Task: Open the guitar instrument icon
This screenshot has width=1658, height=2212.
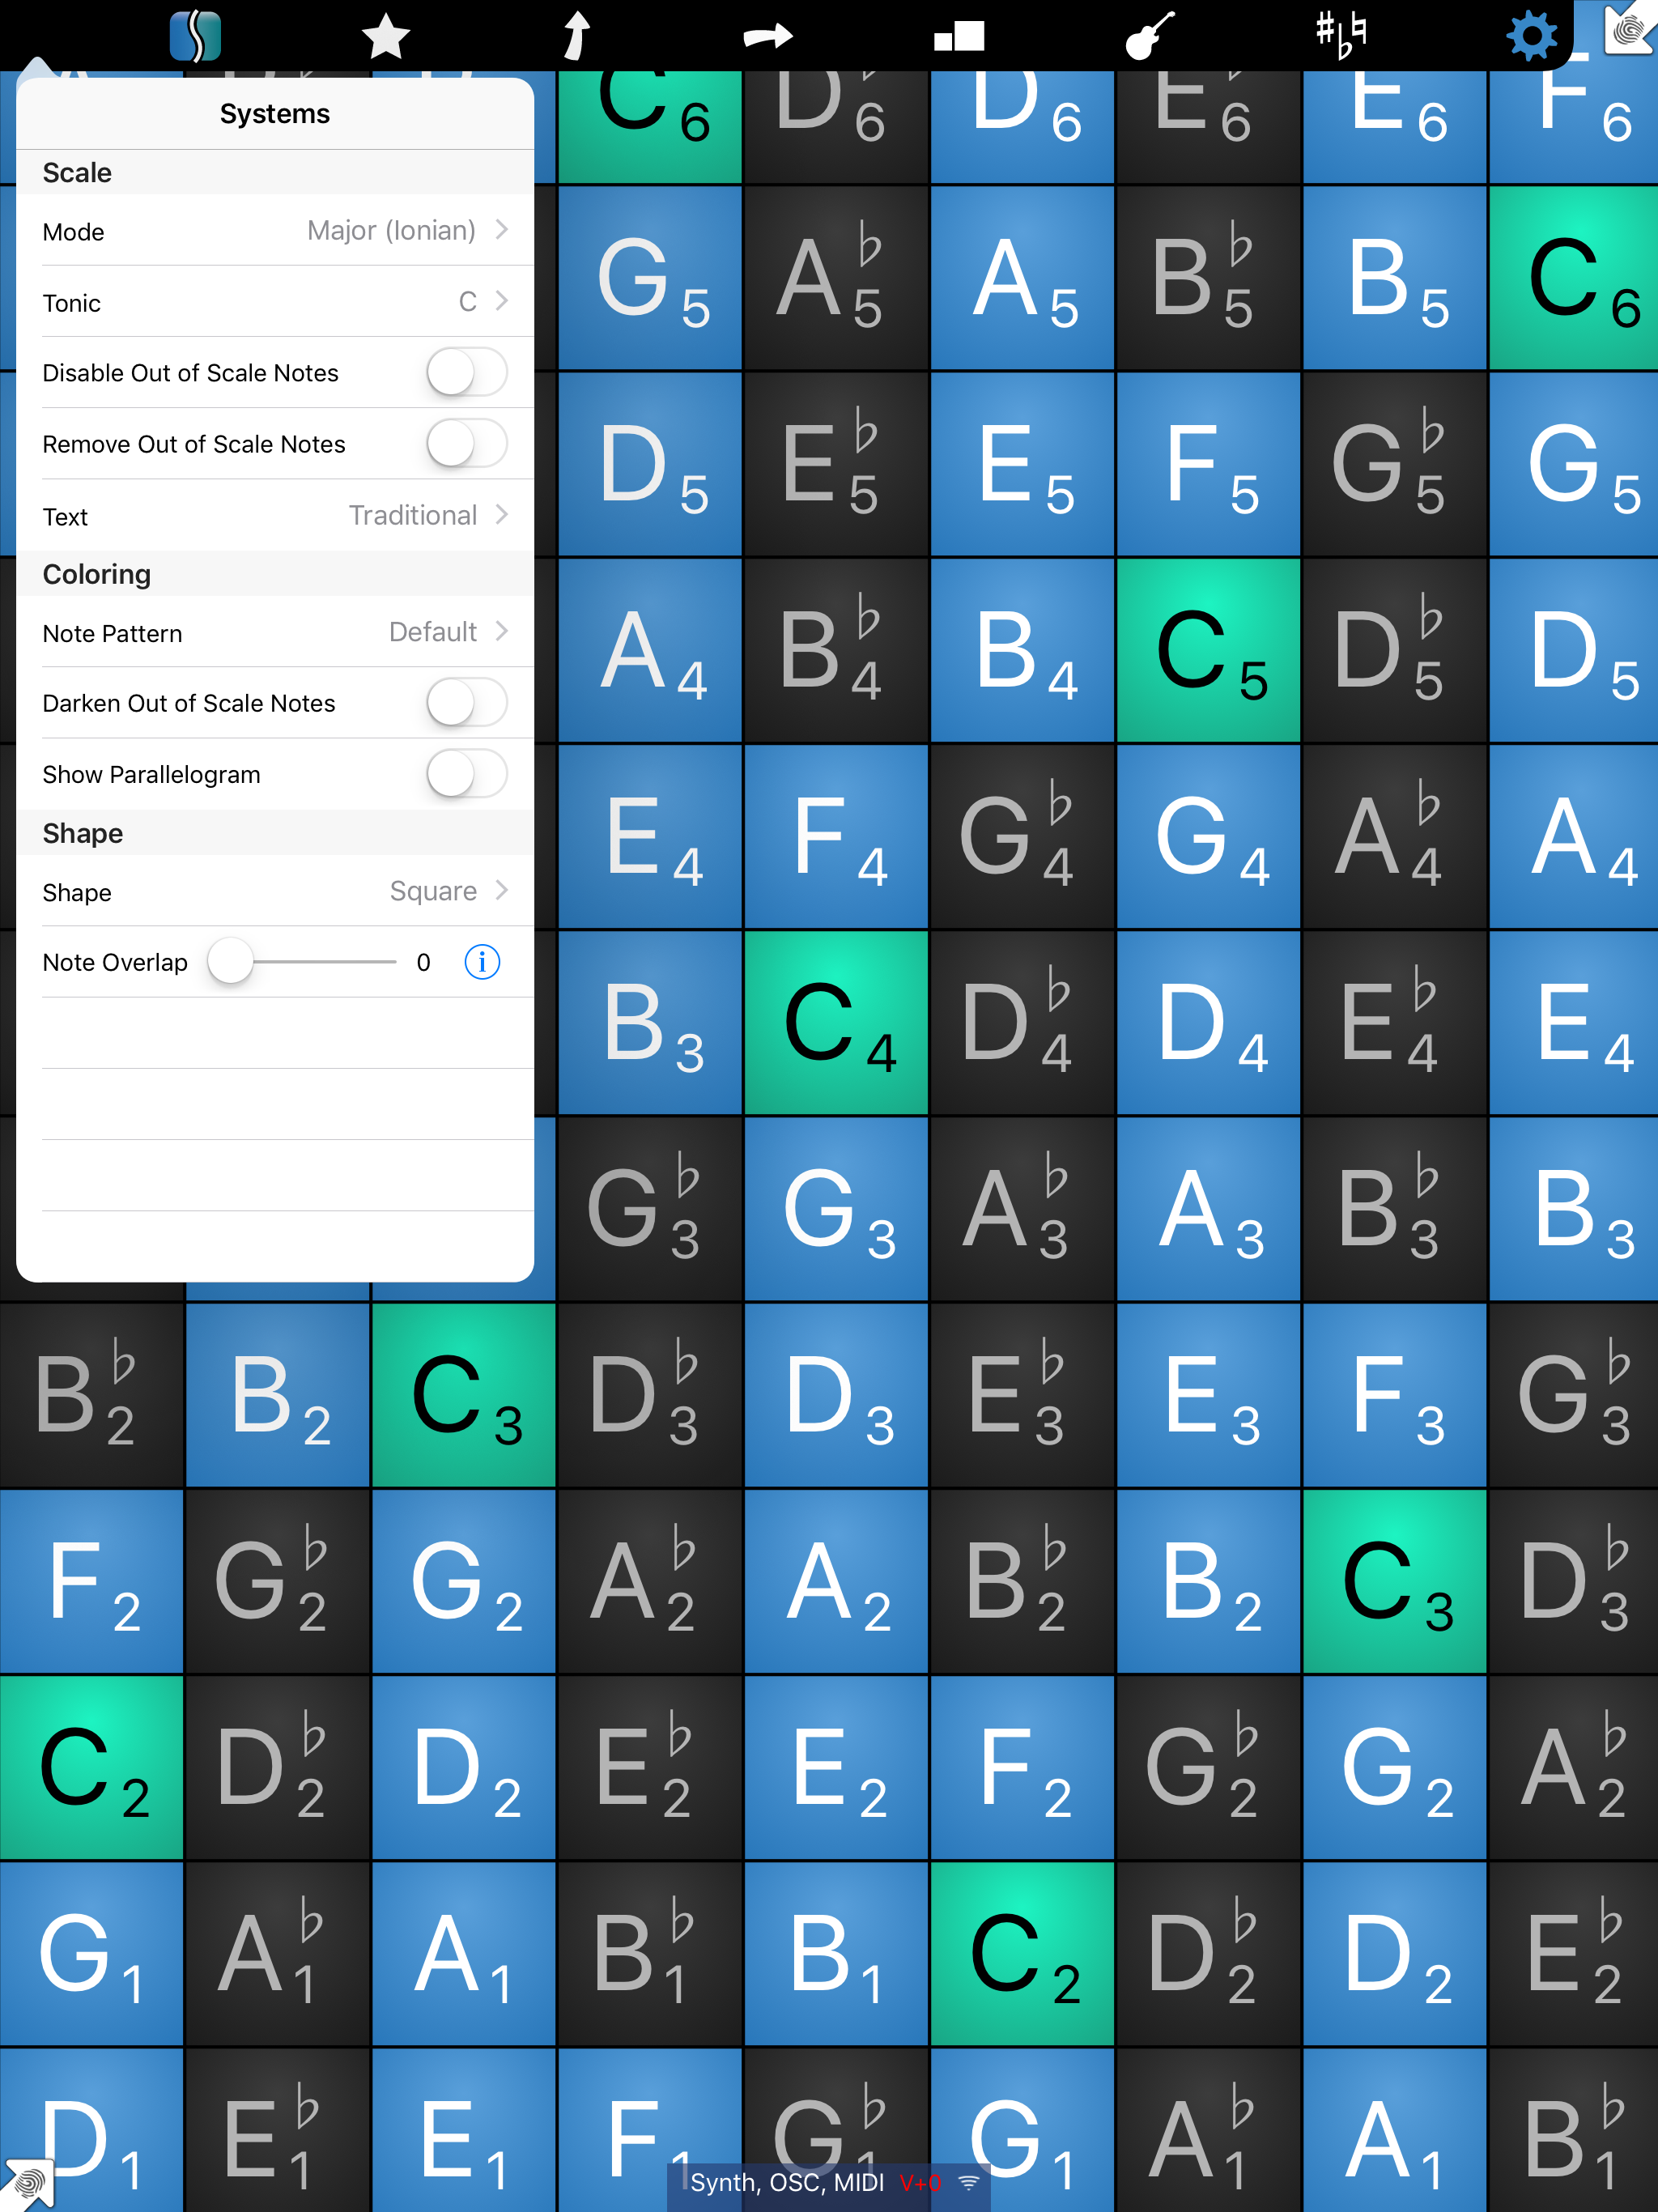Action: click(x=1149, y=37)
